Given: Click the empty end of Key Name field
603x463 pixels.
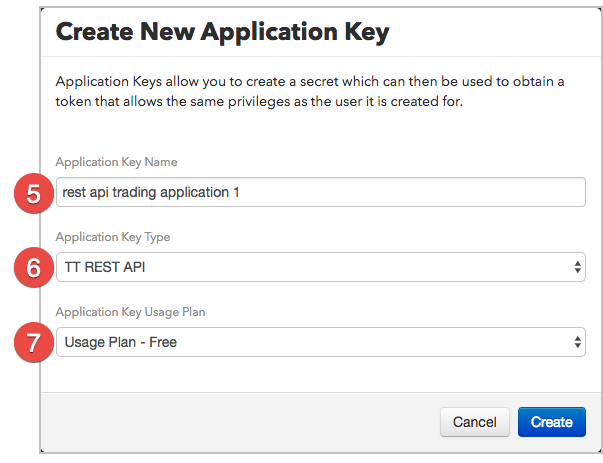Looking at the screenshot, I should point(411,192).
